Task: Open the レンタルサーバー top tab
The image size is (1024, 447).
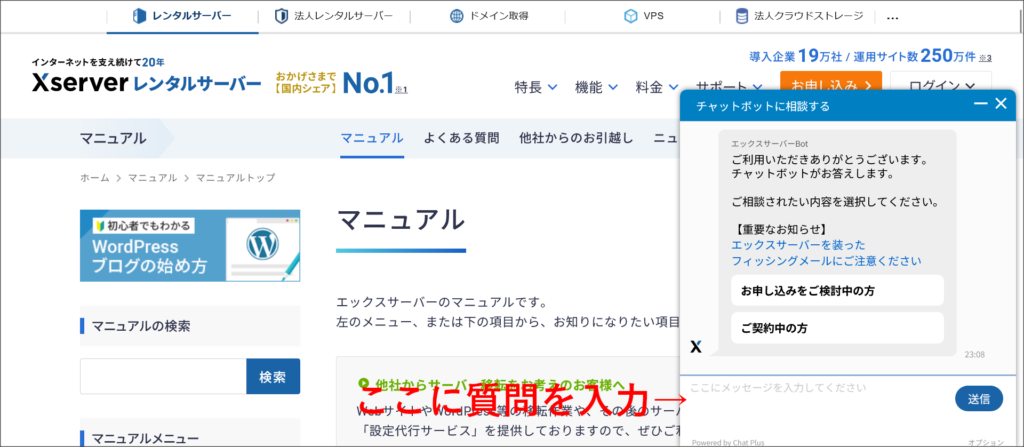Action: click(x=182, y=16)
